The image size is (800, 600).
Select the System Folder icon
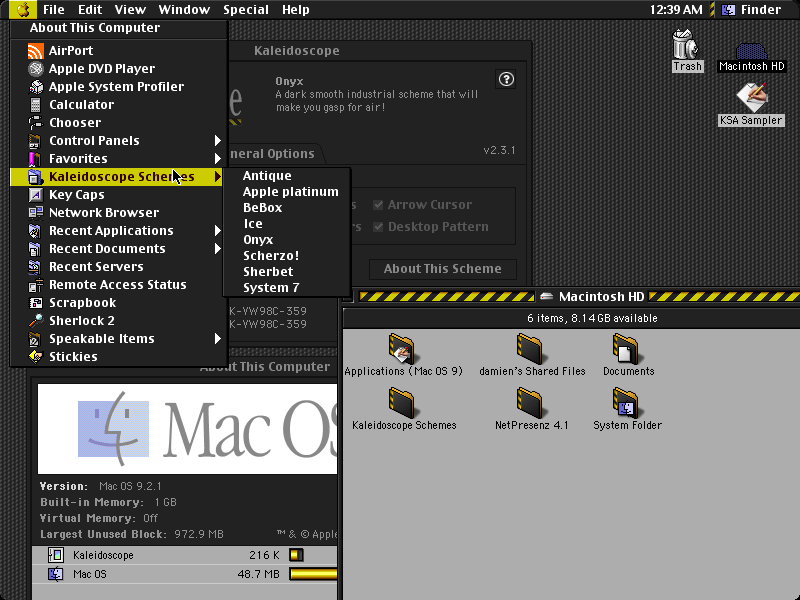coord(626,403)
